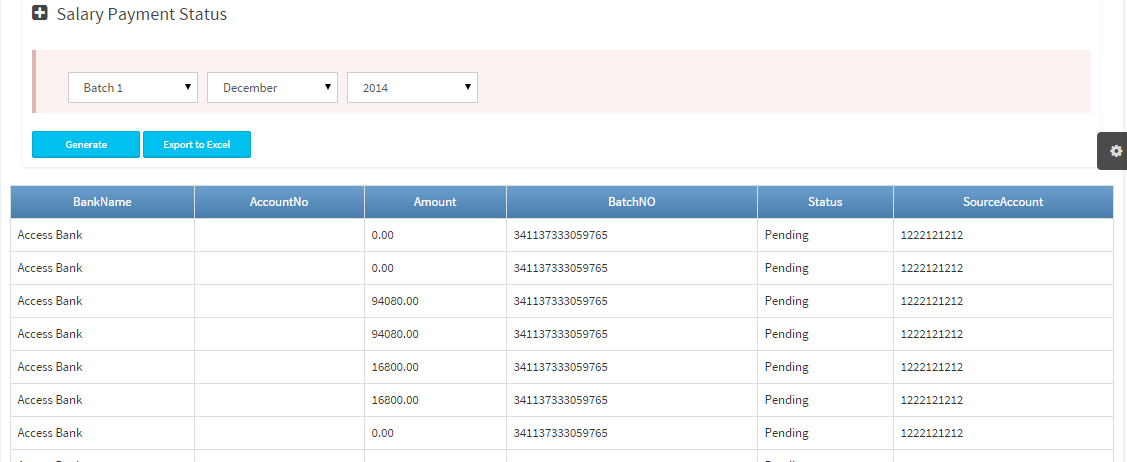Open the Batch 1 dropdown
Image resolution: width=1127 pixels, height=462 pixels.
coord(132,88)
